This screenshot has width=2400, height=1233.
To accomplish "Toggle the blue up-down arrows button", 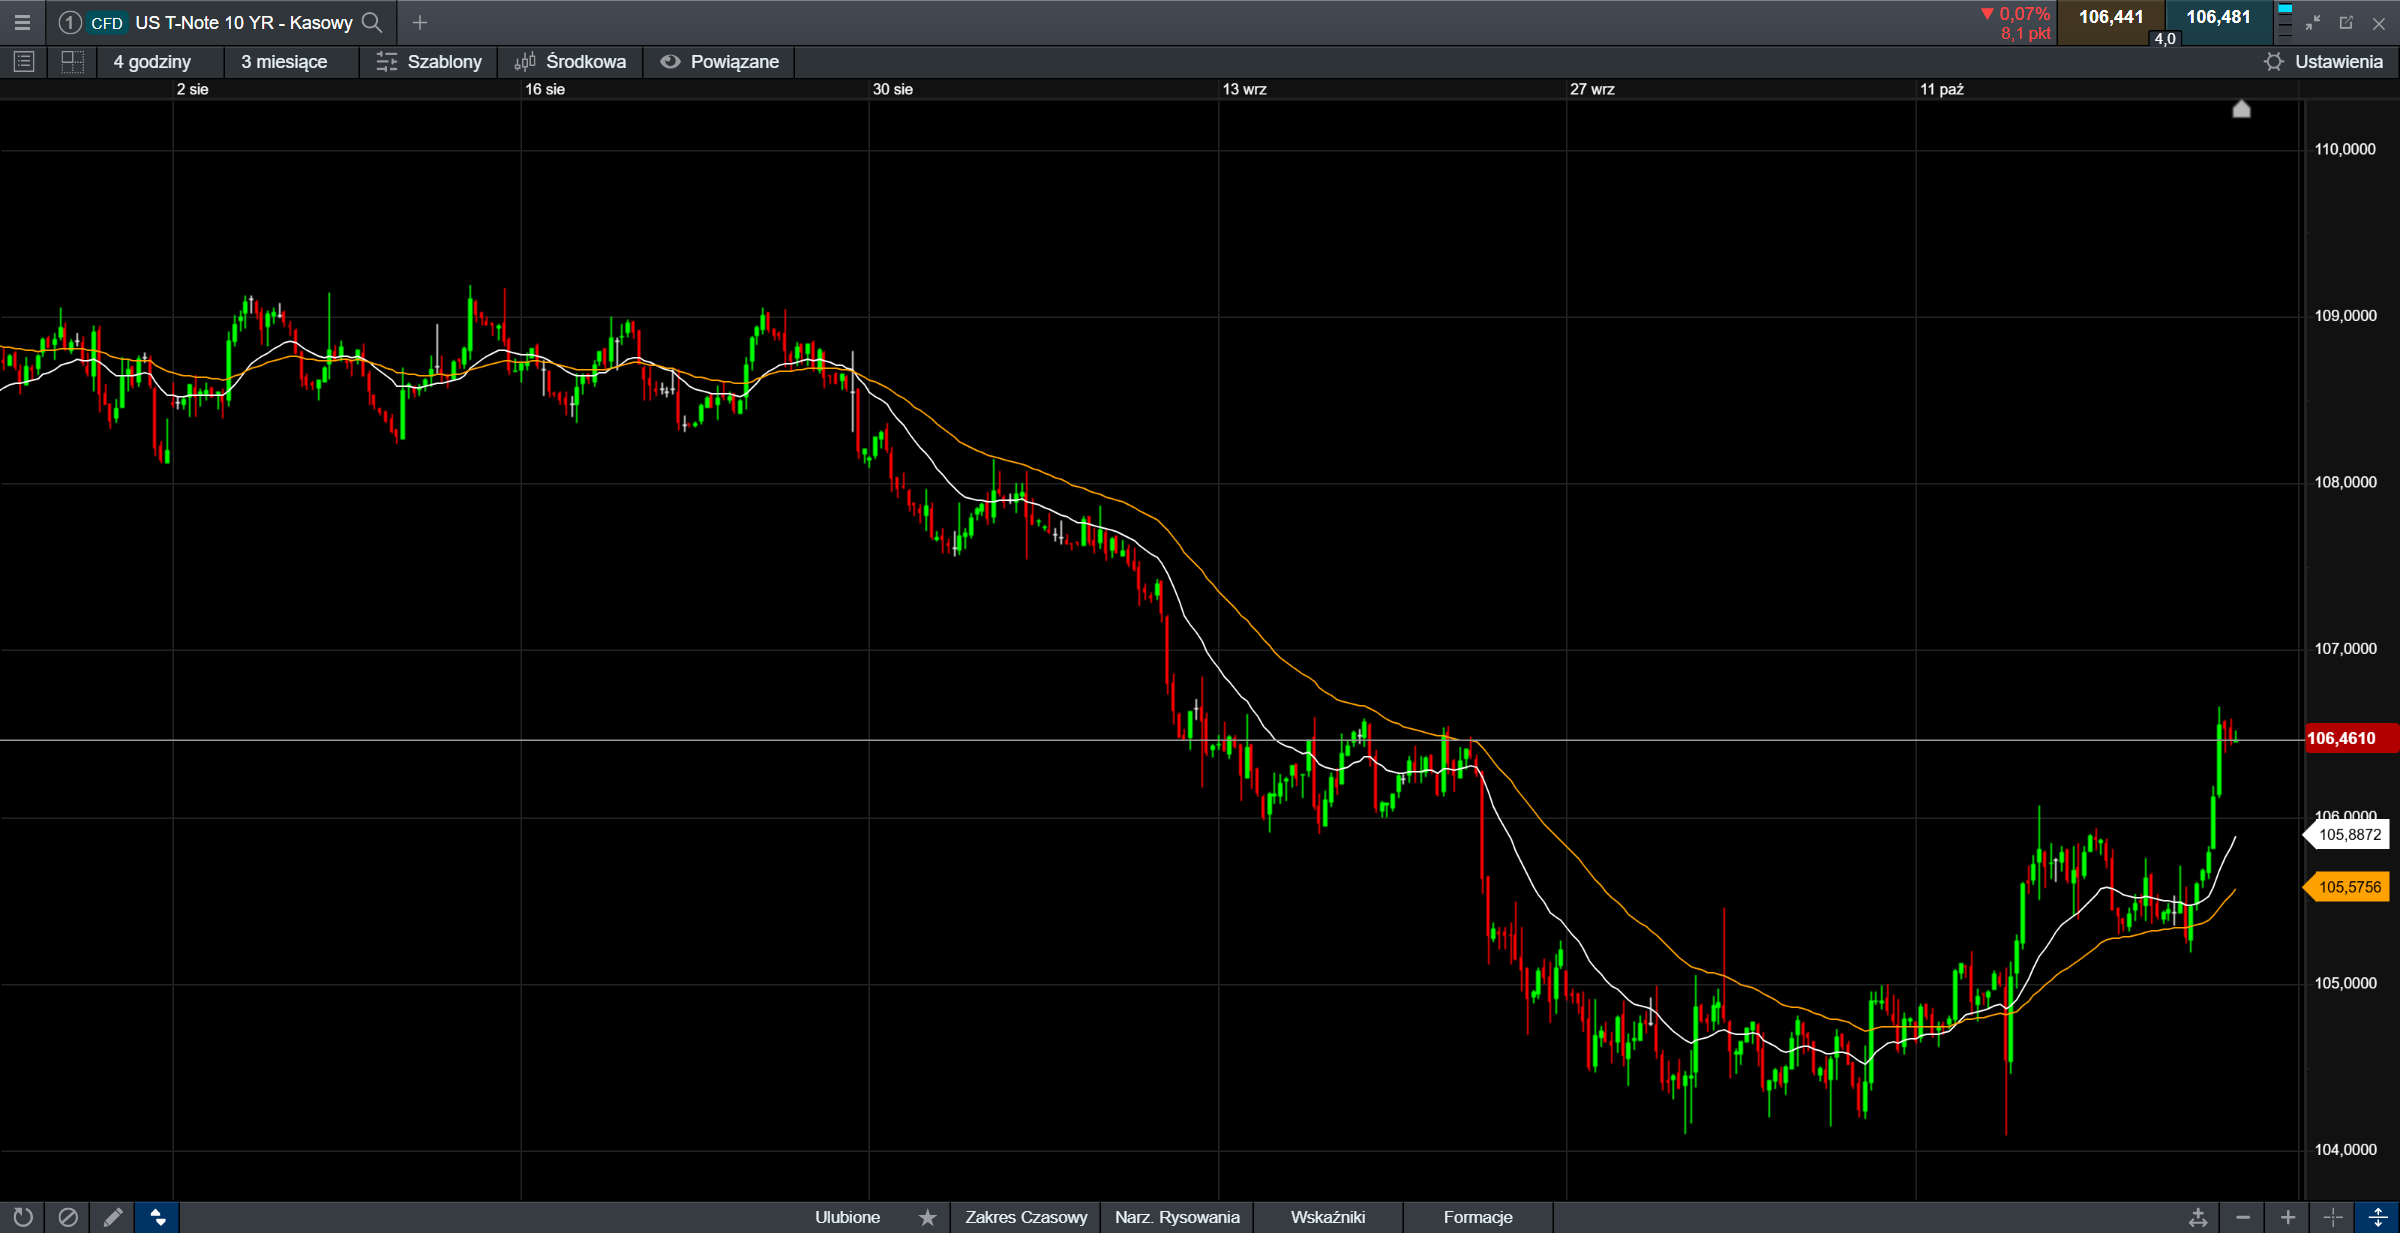I will click(158, 1217).
